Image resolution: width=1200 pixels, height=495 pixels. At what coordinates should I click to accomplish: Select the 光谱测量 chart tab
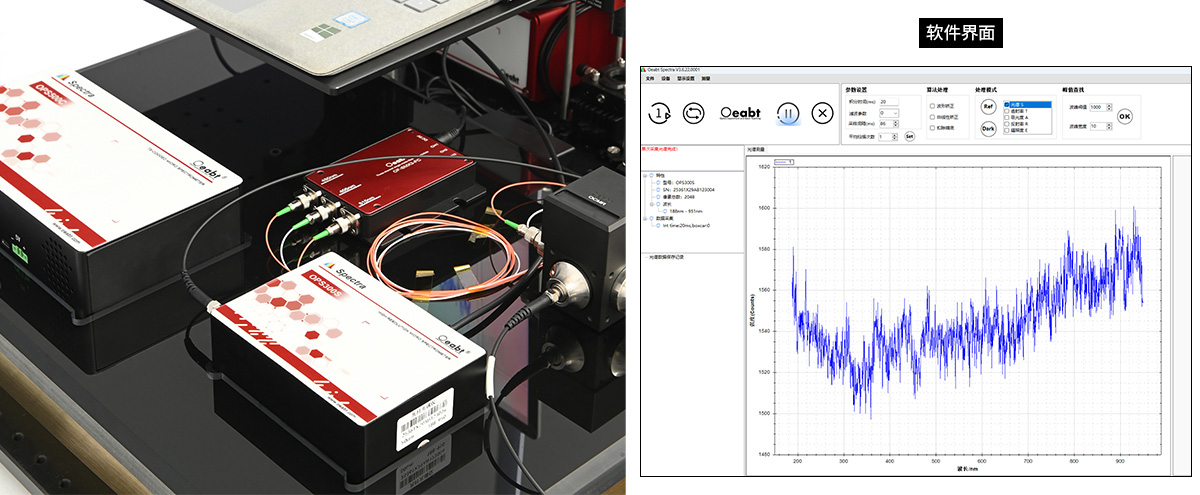(x=755, y=150)
